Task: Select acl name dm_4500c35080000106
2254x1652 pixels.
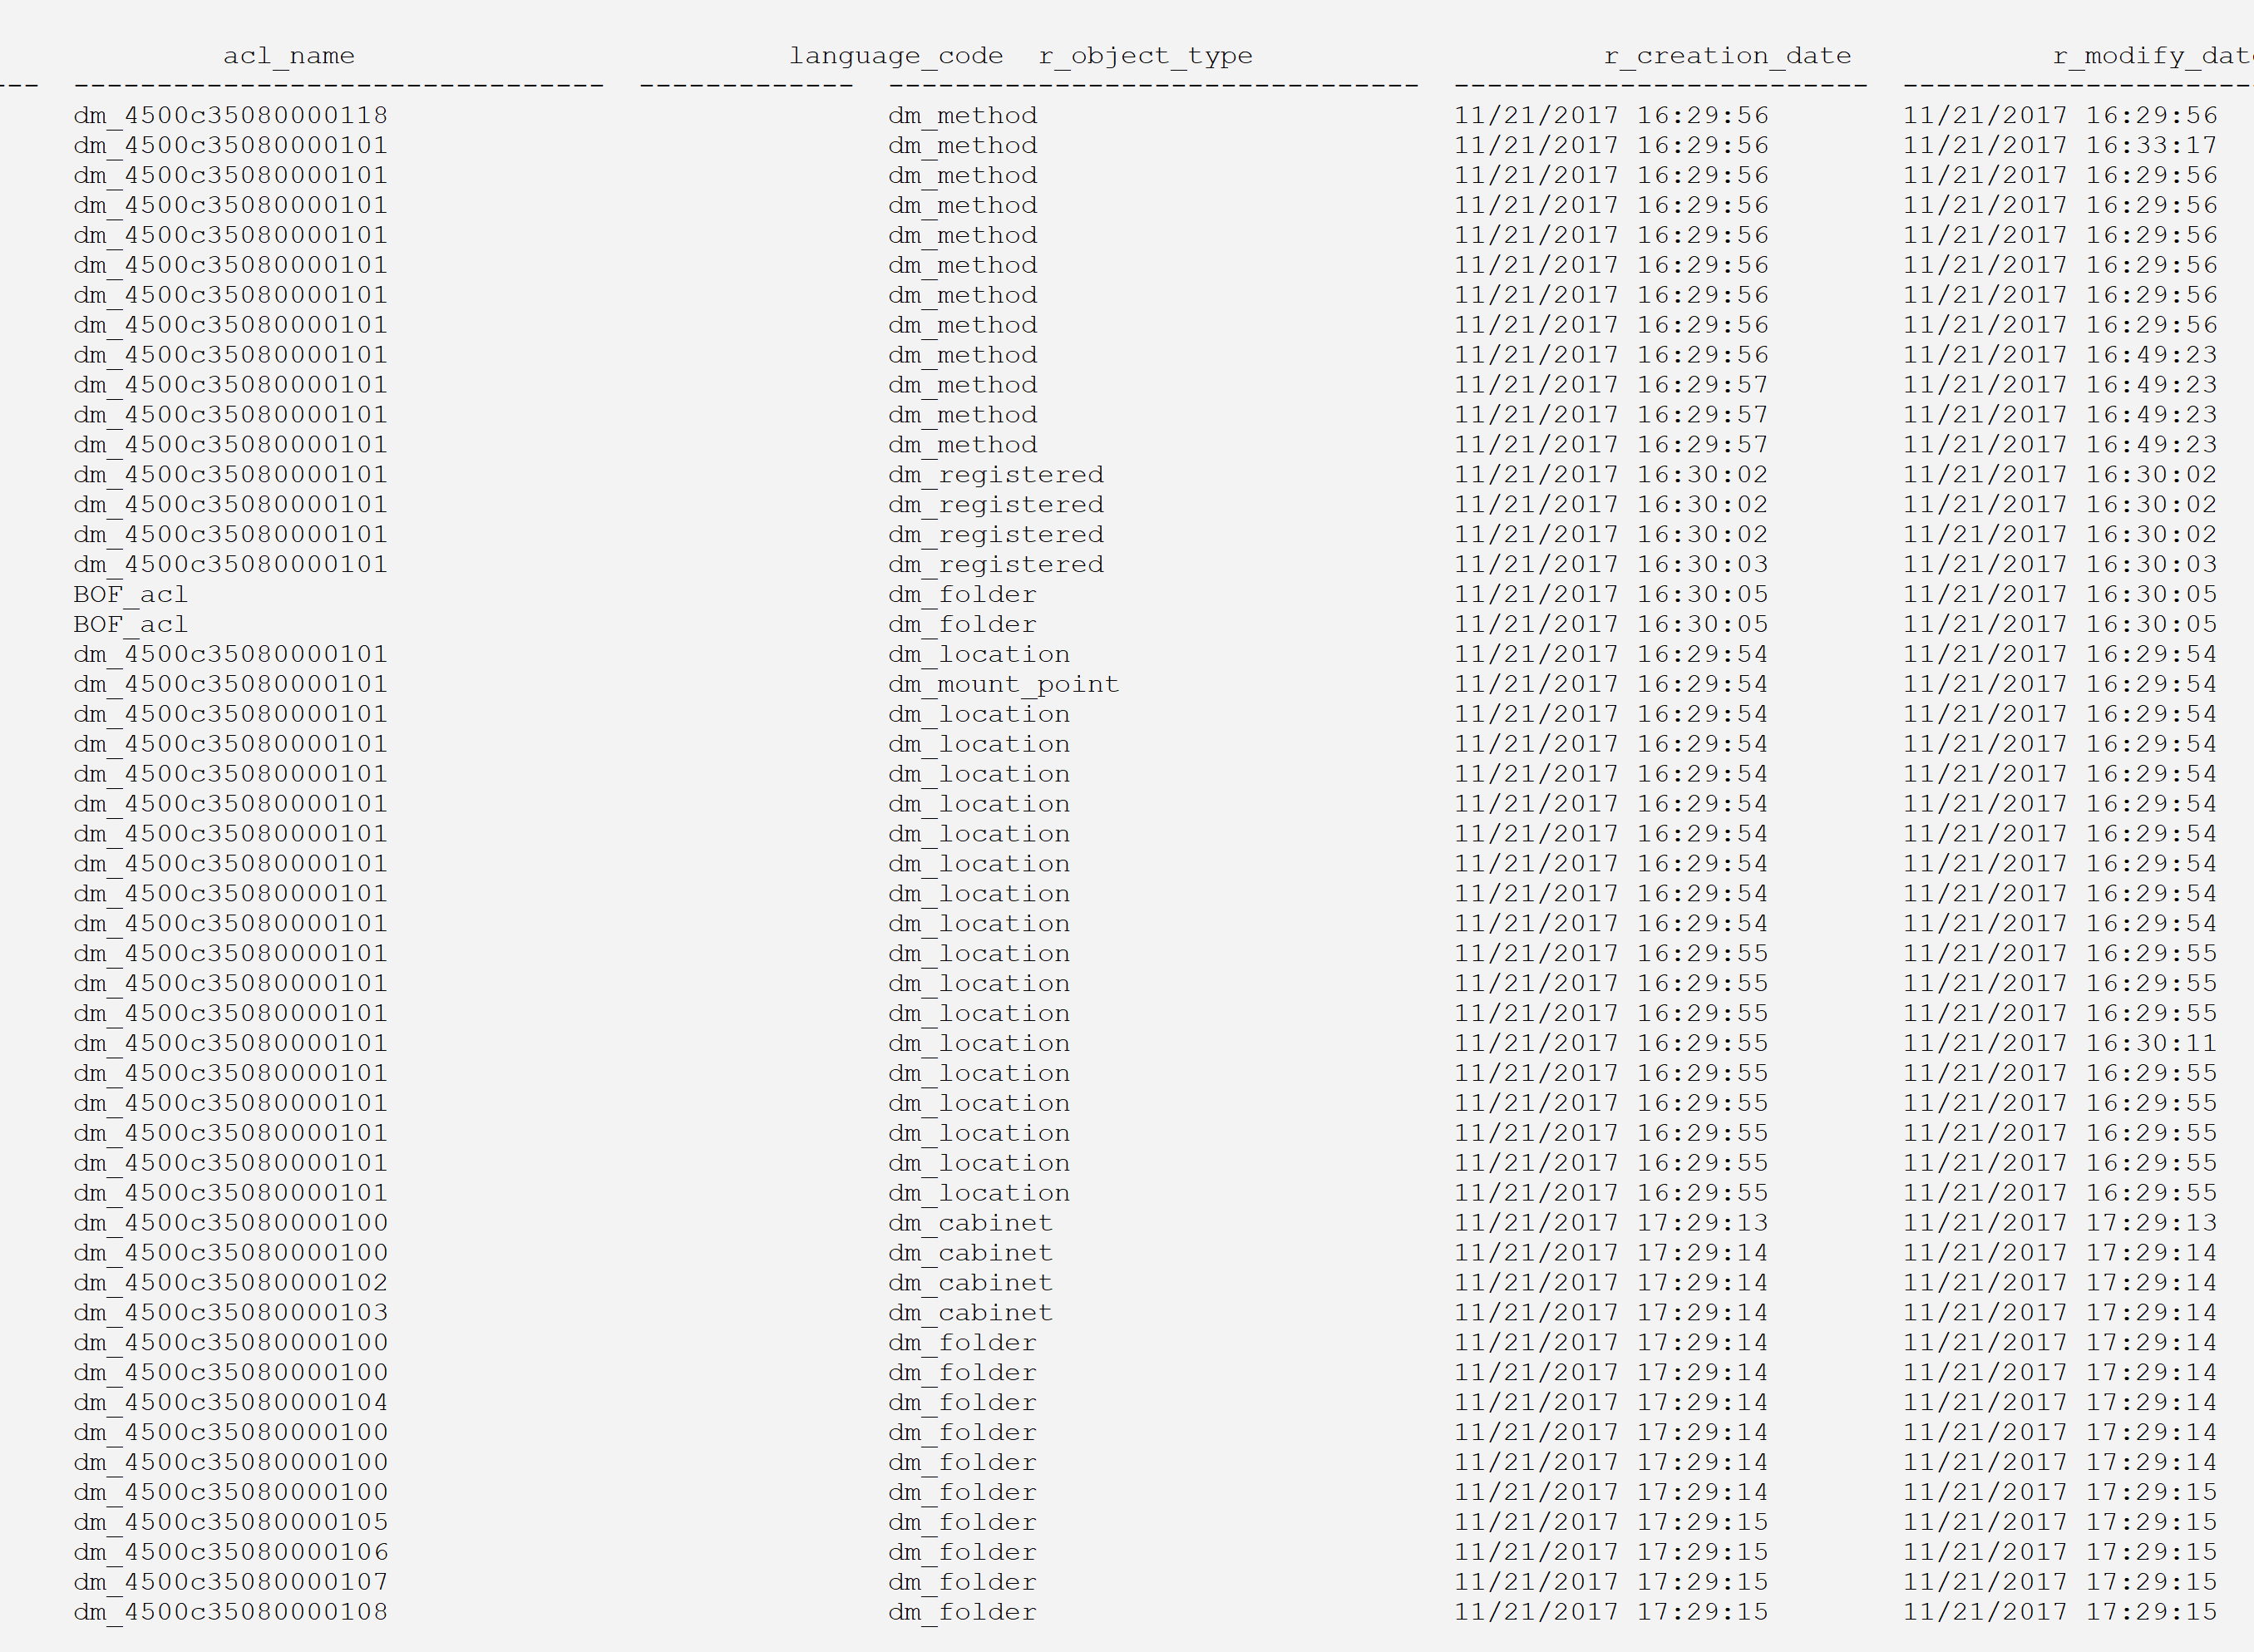Action: (231, 1553)
